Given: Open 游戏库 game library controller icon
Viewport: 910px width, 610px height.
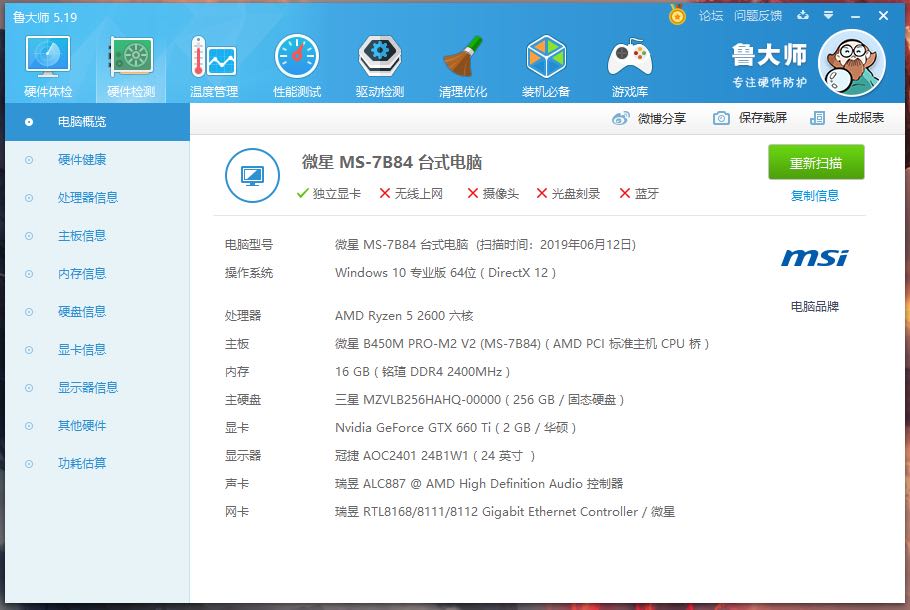Looking at the screenshot, I should [x=630, y=66].
